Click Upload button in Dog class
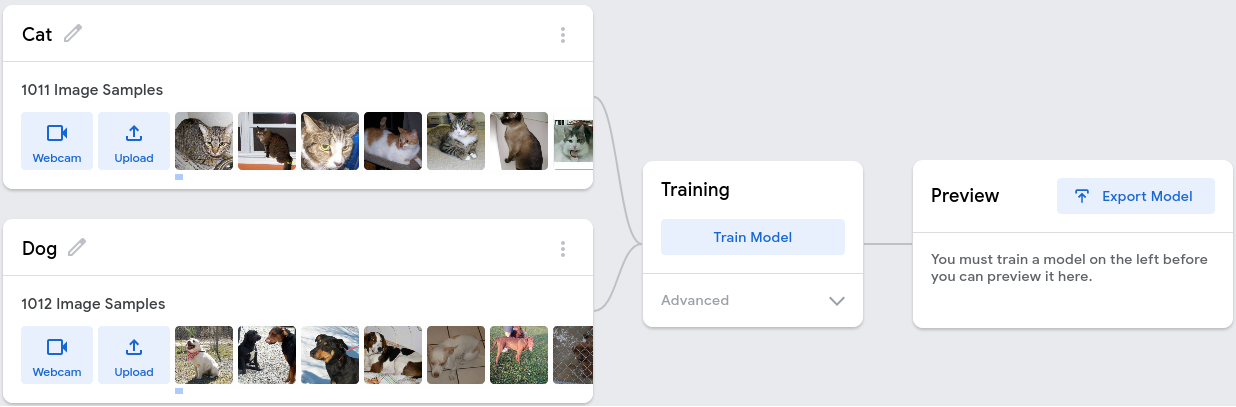The height and width of the screenshot is (407, 1236). (134, 355)
